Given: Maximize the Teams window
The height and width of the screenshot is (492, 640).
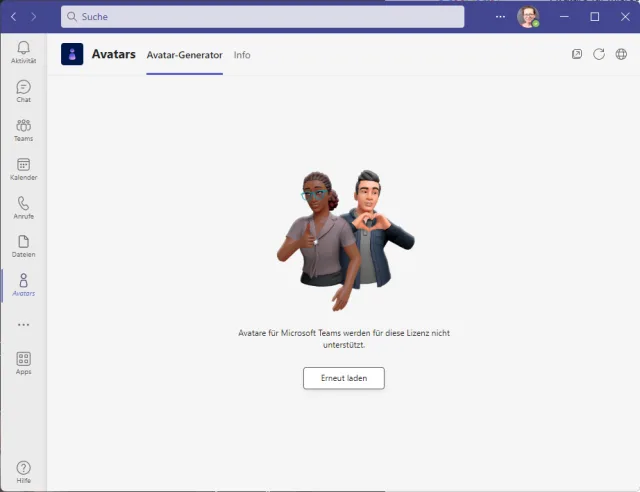Looking at the screenshot, I should (x=595, y=17).
